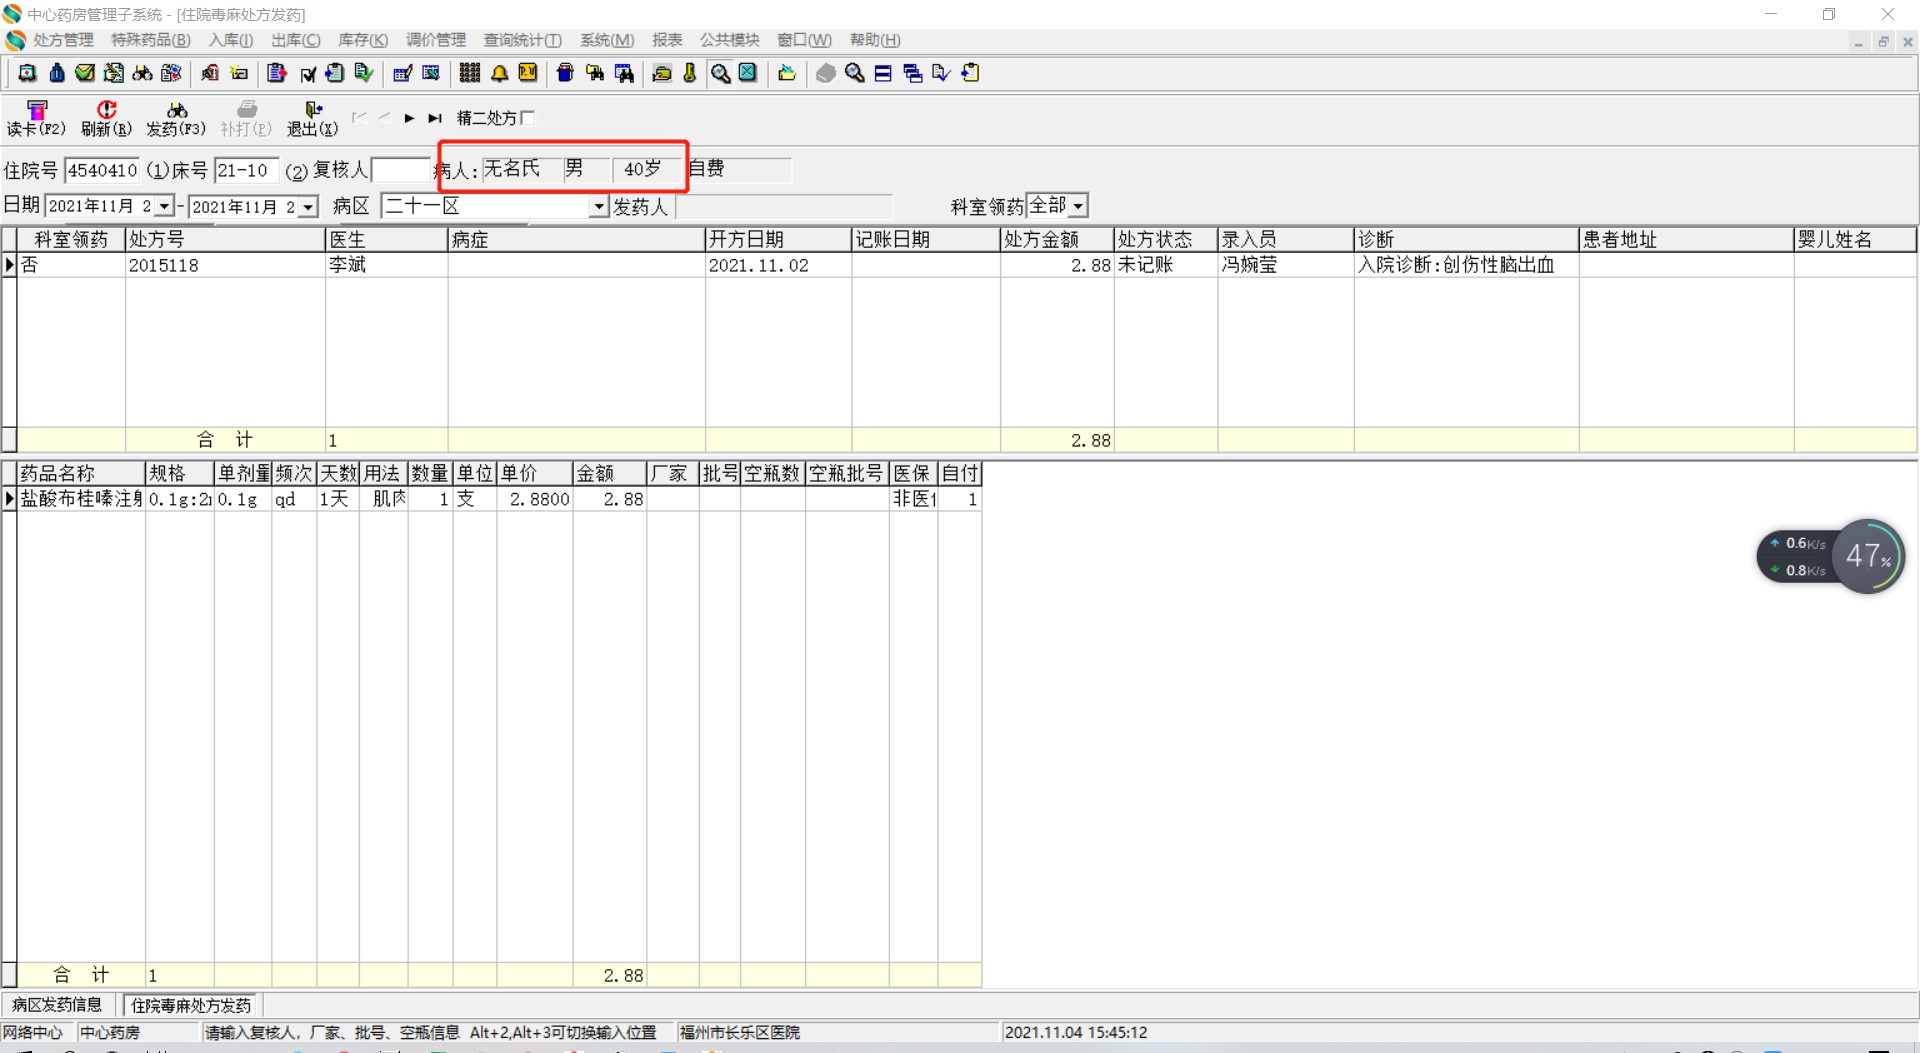Click the 处方号 column header
Screen dimensions: 1920x1053
(x=226, y=239)
